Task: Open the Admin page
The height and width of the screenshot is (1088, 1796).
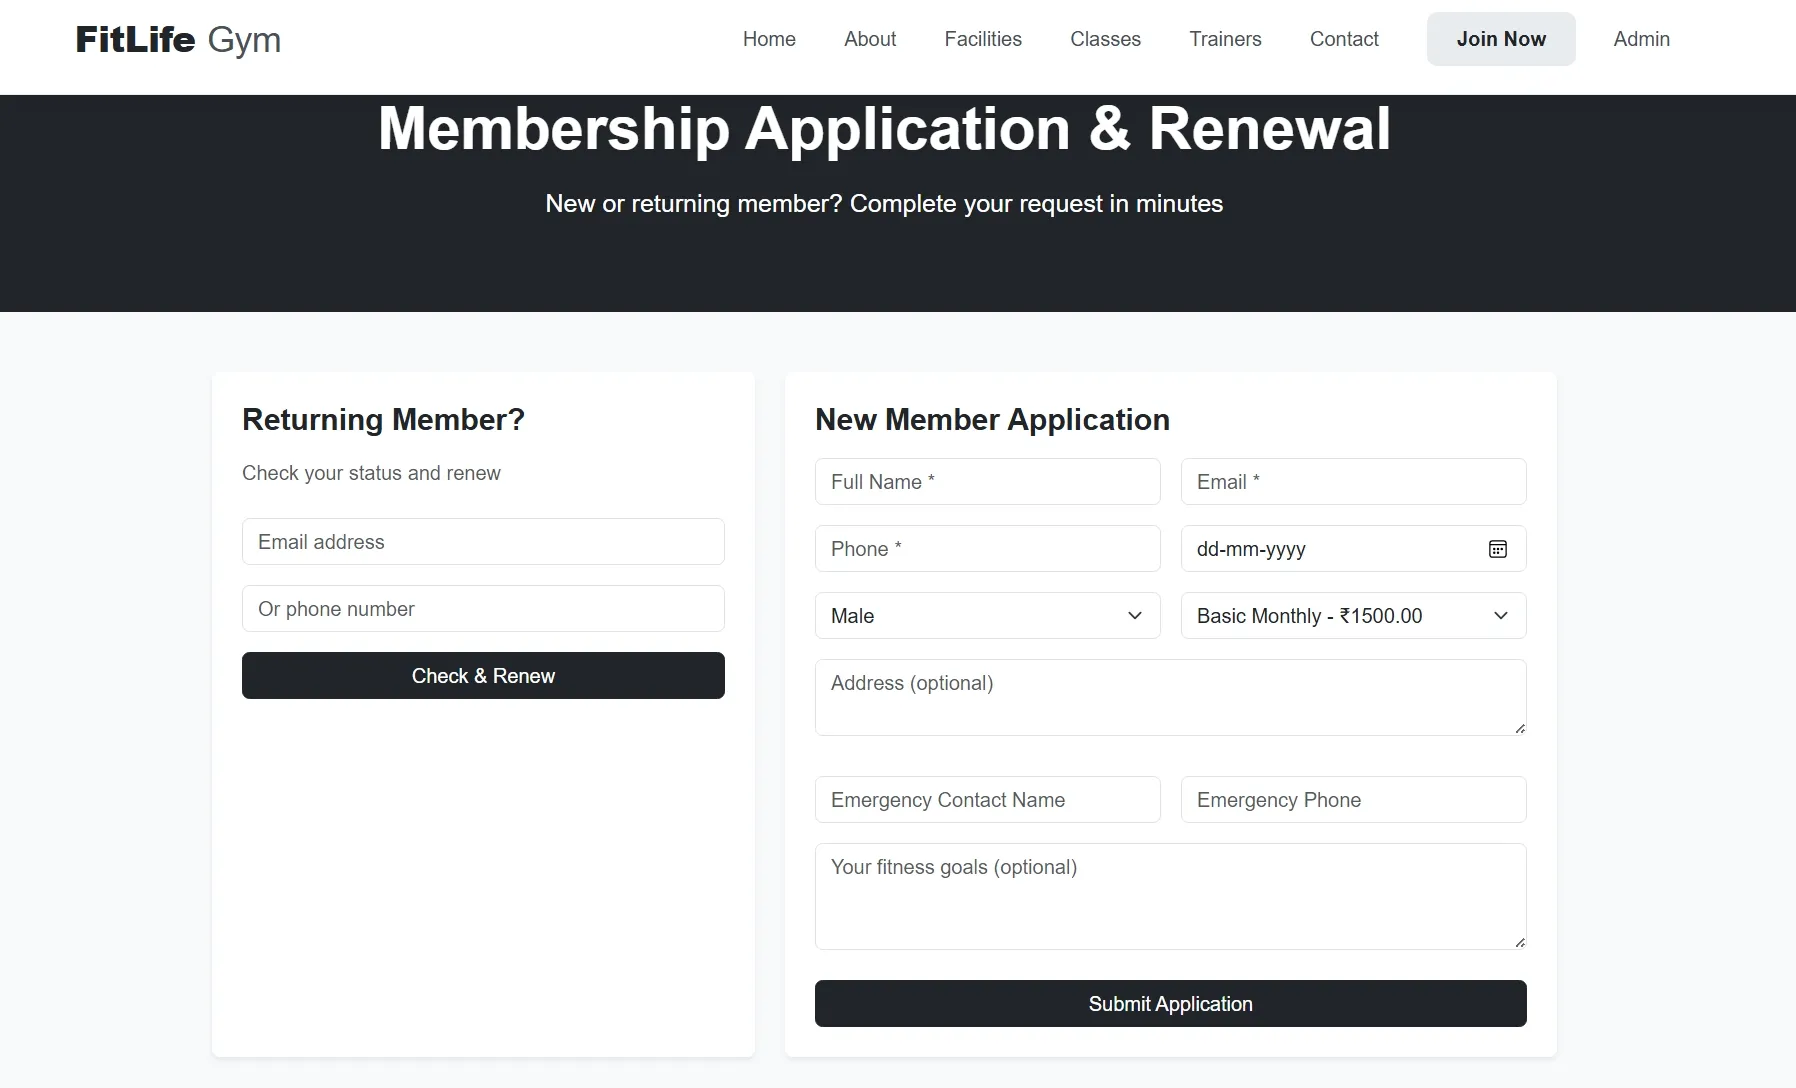Action: [x=1640, y=39]
